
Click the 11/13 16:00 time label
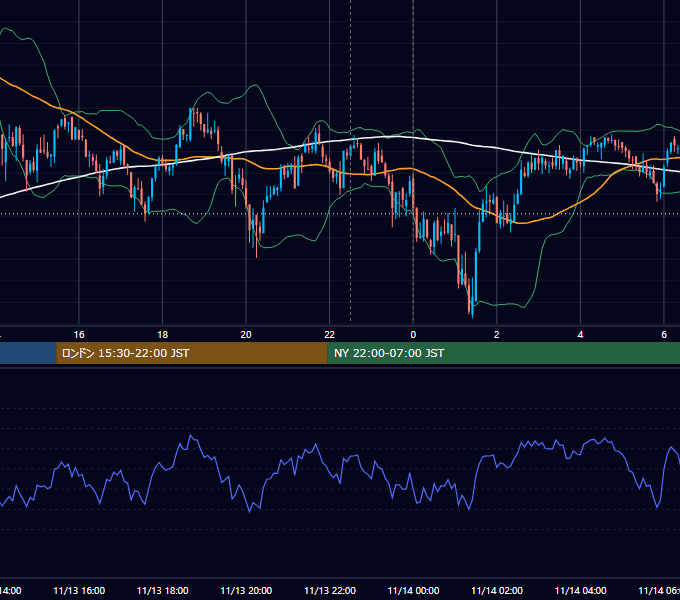(x=79, y=590)
